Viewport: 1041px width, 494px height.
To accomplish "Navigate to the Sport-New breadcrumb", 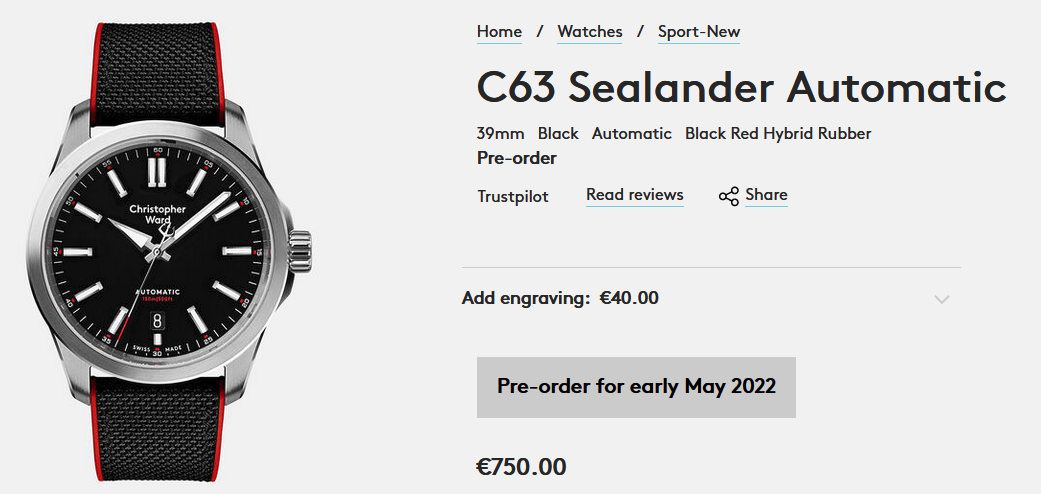I will pos(699,32).
